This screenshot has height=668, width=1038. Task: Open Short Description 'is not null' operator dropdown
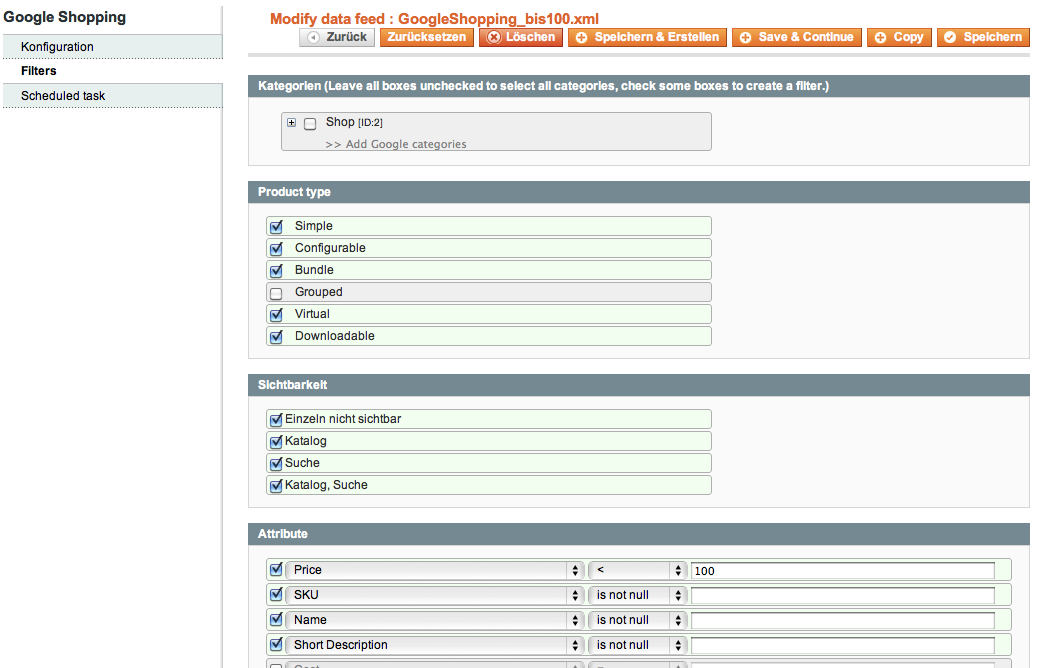[x=637, y=645]
